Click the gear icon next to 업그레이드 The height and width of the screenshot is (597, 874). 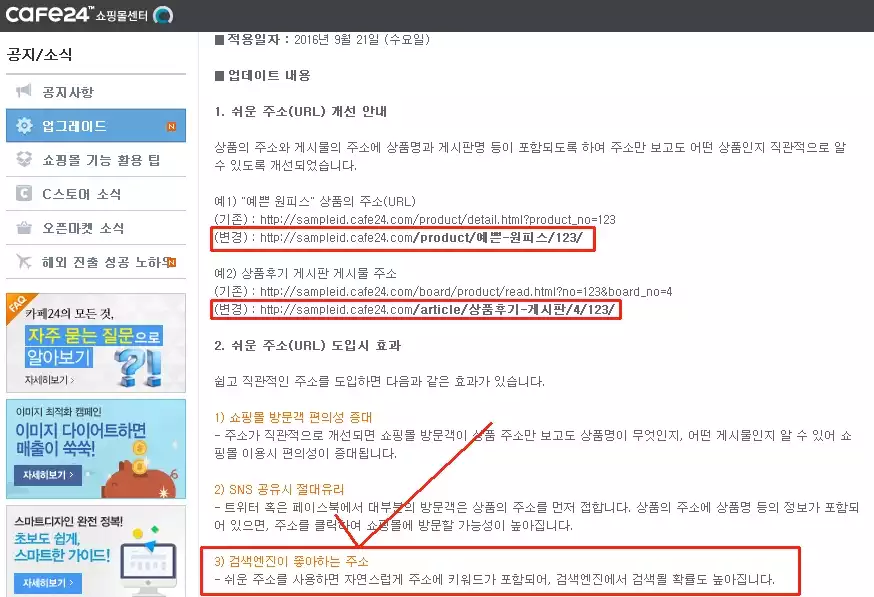pyautogui.click(x=24, y=125)
